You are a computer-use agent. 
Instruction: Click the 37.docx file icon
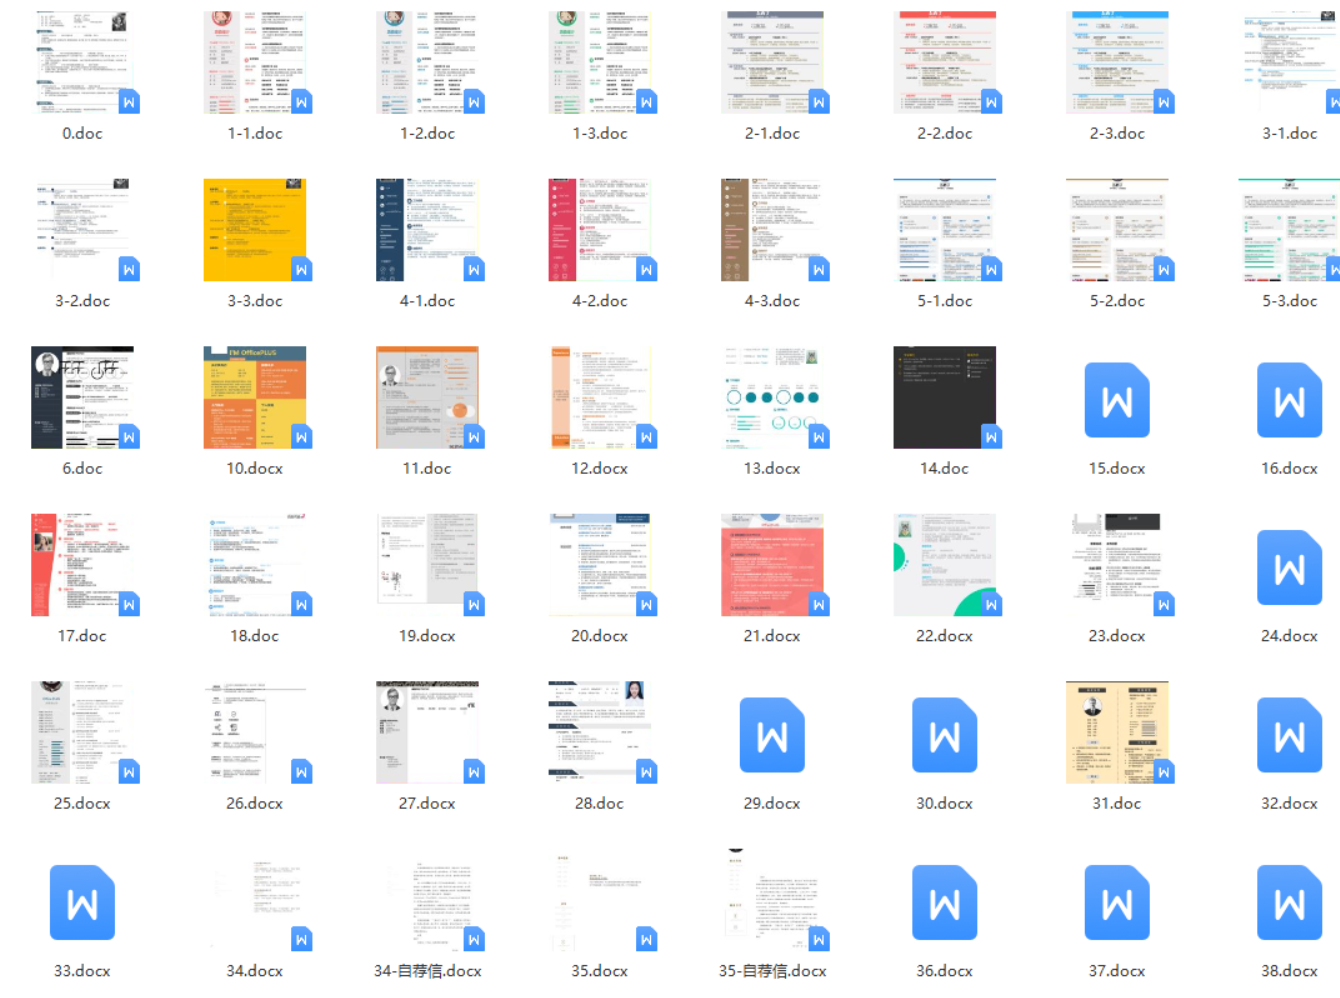pos(1116,903)
